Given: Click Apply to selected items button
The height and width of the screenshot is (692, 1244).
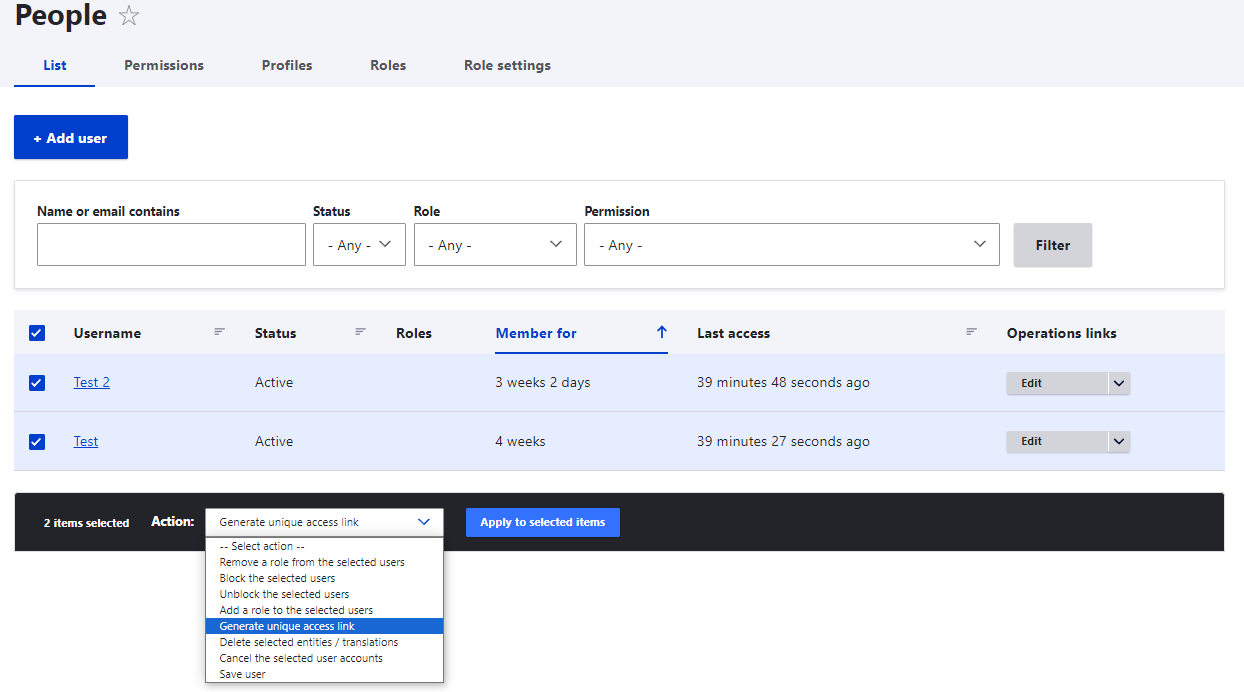Looking at the screenshot, I should pos(542,522).
